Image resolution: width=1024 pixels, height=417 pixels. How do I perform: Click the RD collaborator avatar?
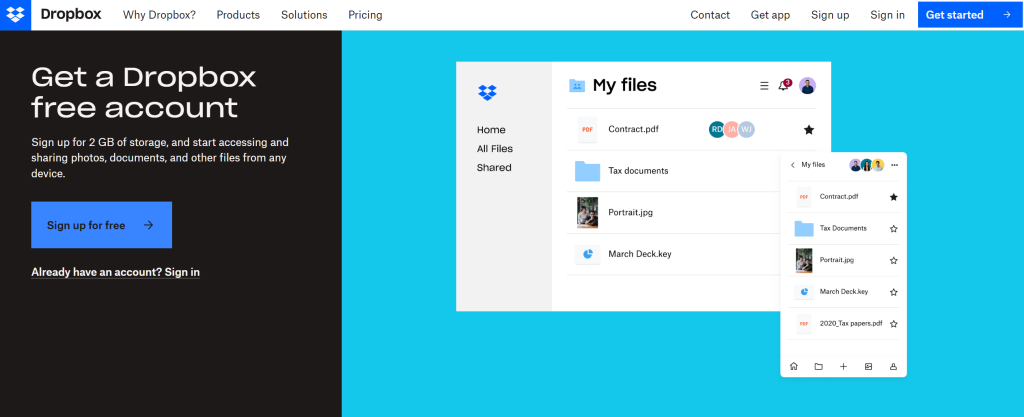[x=717, y=129]
